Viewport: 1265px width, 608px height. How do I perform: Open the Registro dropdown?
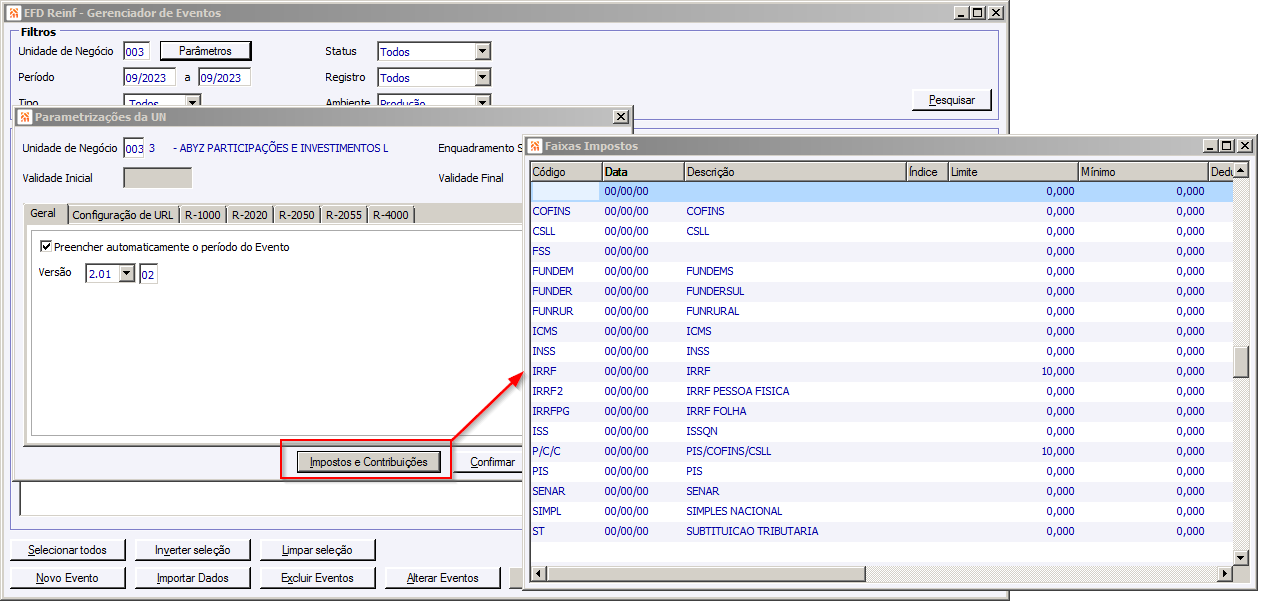(483, 77)
